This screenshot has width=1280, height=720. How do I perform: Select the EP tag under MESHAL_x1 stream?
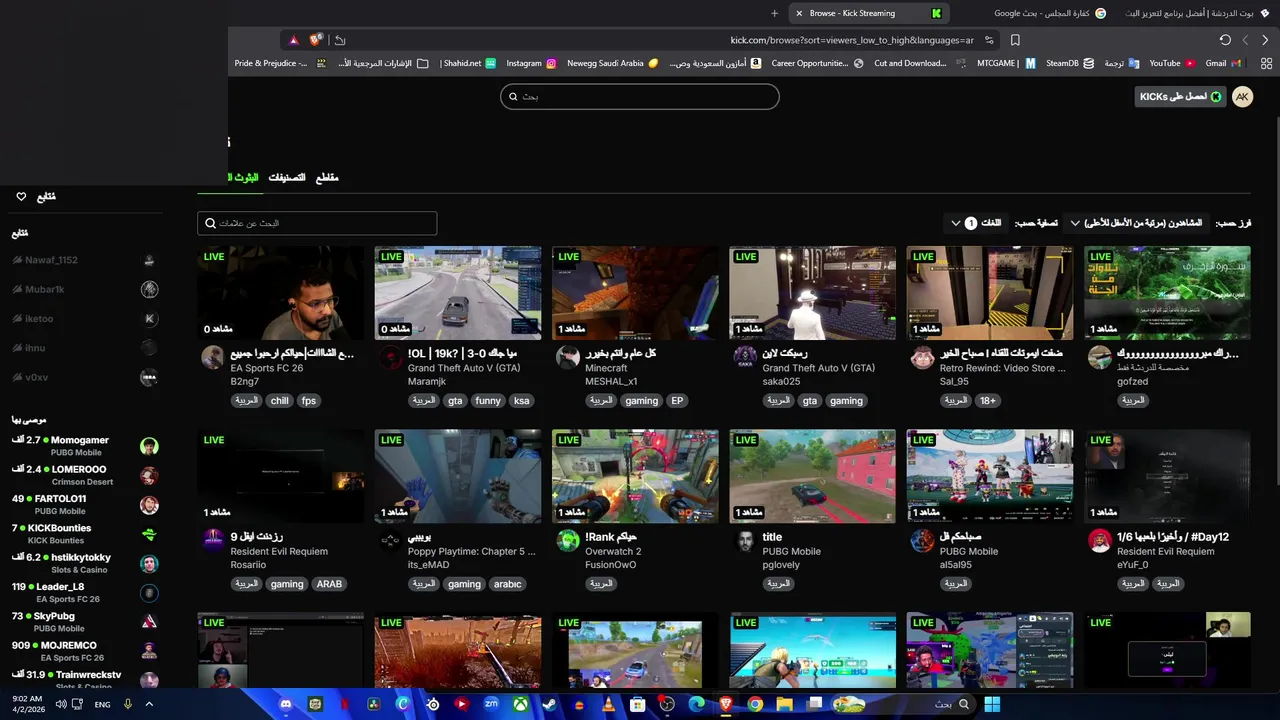(677, 401)
